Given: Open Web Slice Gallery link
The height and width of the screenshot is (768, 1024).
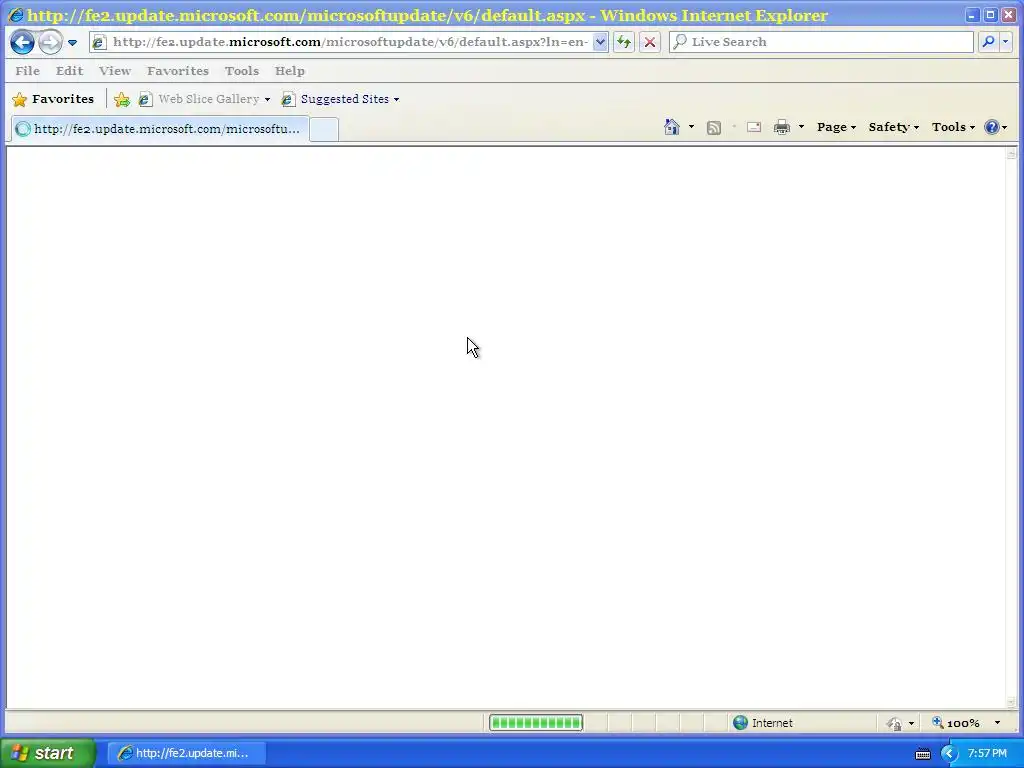Looking at the screenshot, I should pos(200,99).
